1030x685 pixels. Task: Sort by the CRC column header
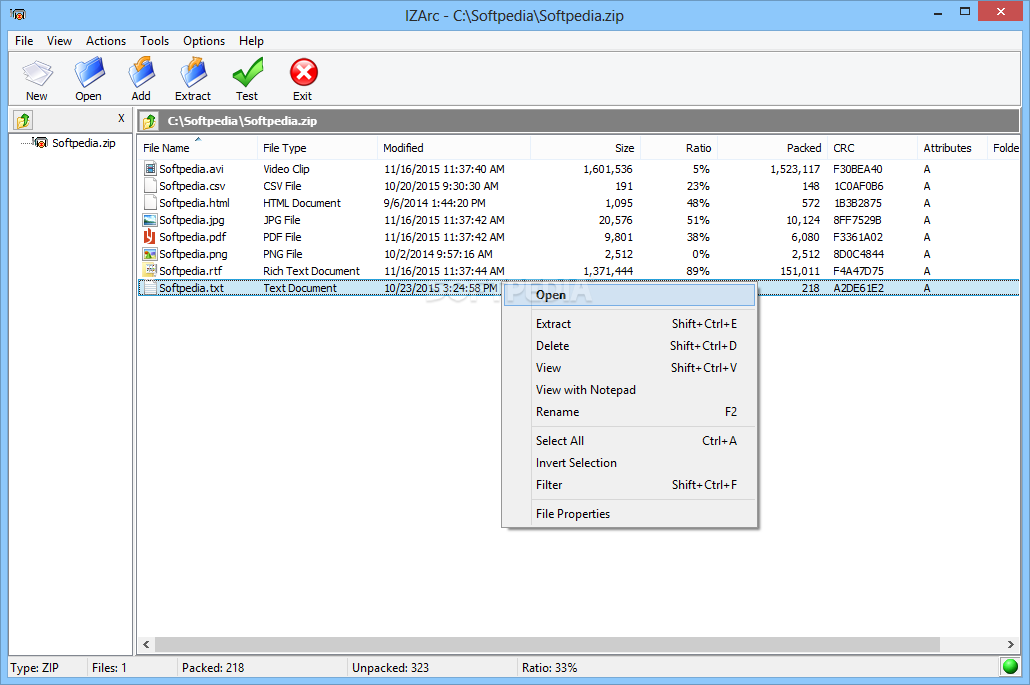point(872,148)
